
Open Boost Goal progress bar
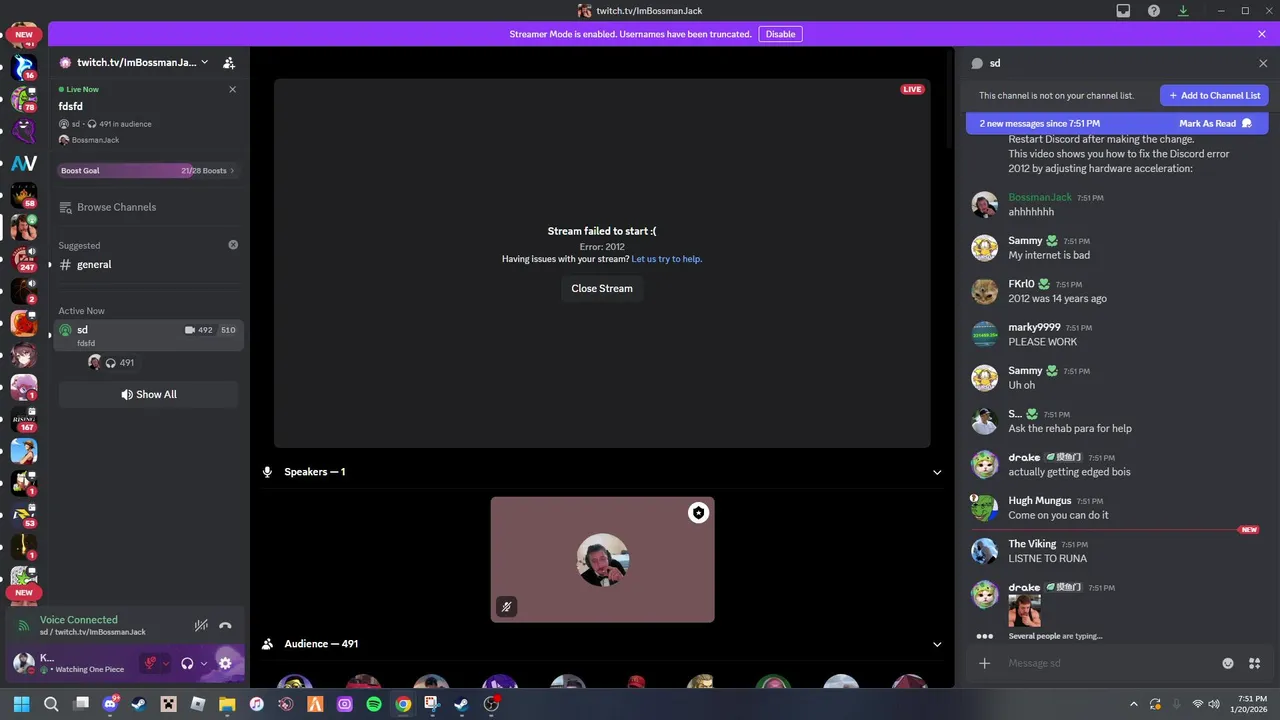[148, 171]
